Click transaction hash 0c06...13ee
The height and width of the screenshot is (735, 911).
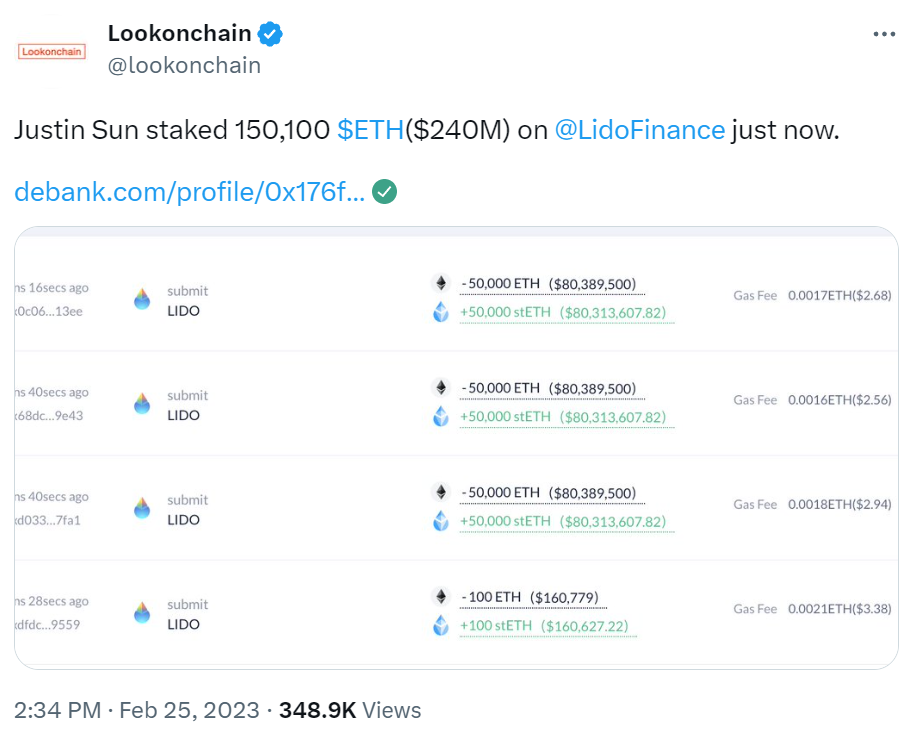pos(49,311)
